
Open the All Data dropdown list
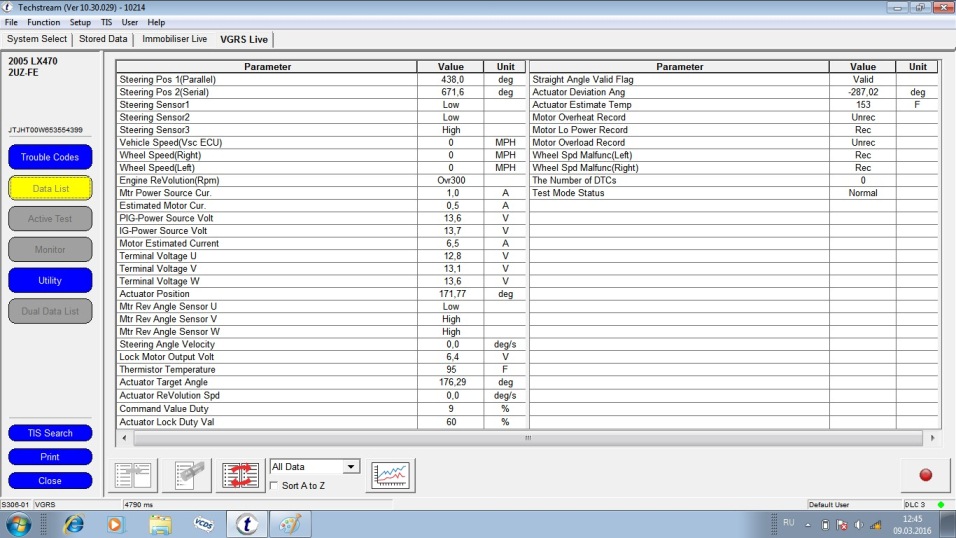350,467
